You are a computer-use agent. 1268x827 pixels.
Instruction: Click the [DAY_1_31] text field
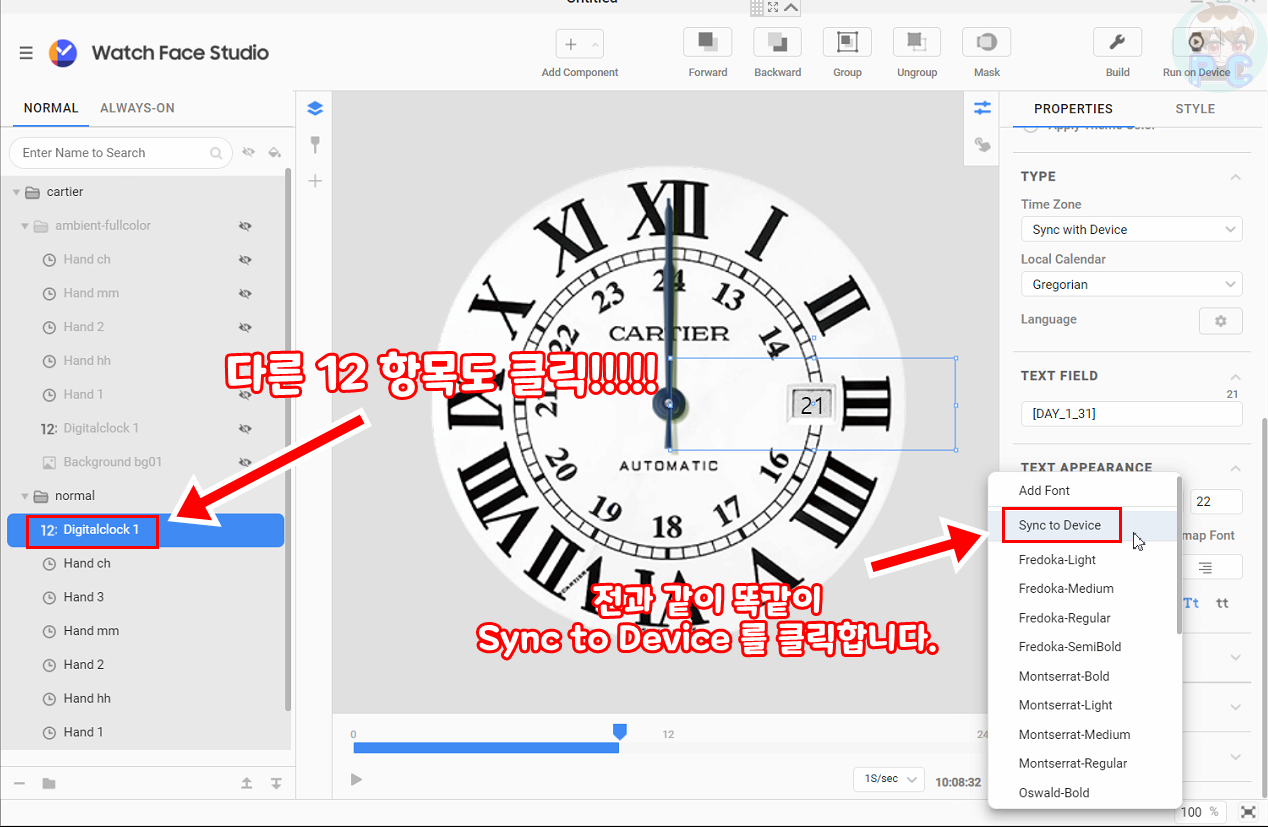point(1131,414)
